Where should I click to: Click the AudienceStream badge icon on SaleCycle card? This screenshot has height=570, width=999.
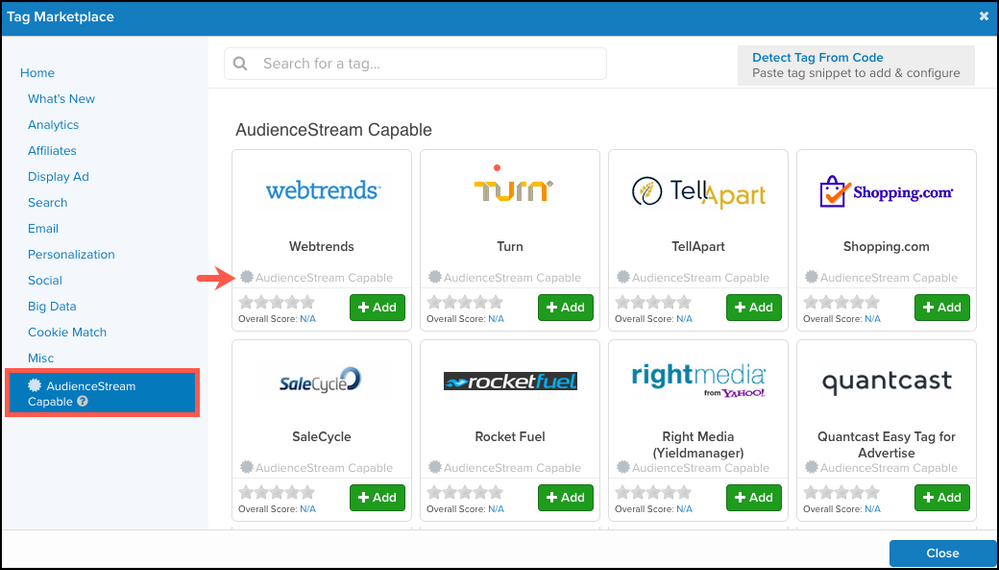coord(247,467)
